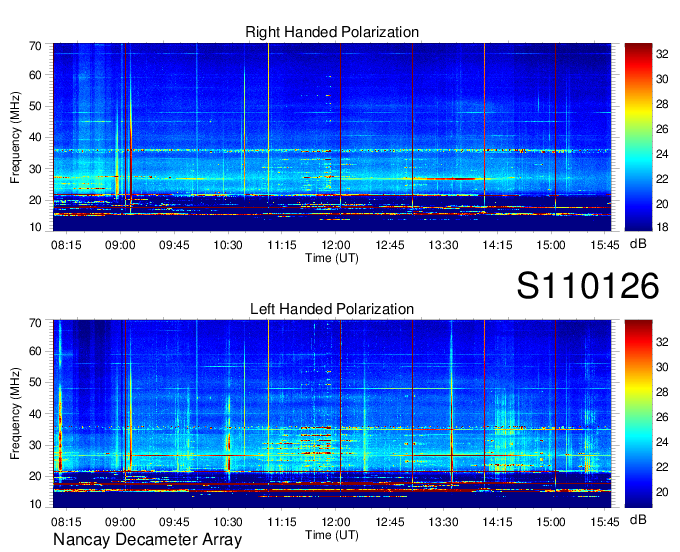Select the large "S110126" label
The width and height of the screenshot is (680, 552).
[x=588, y=286]
